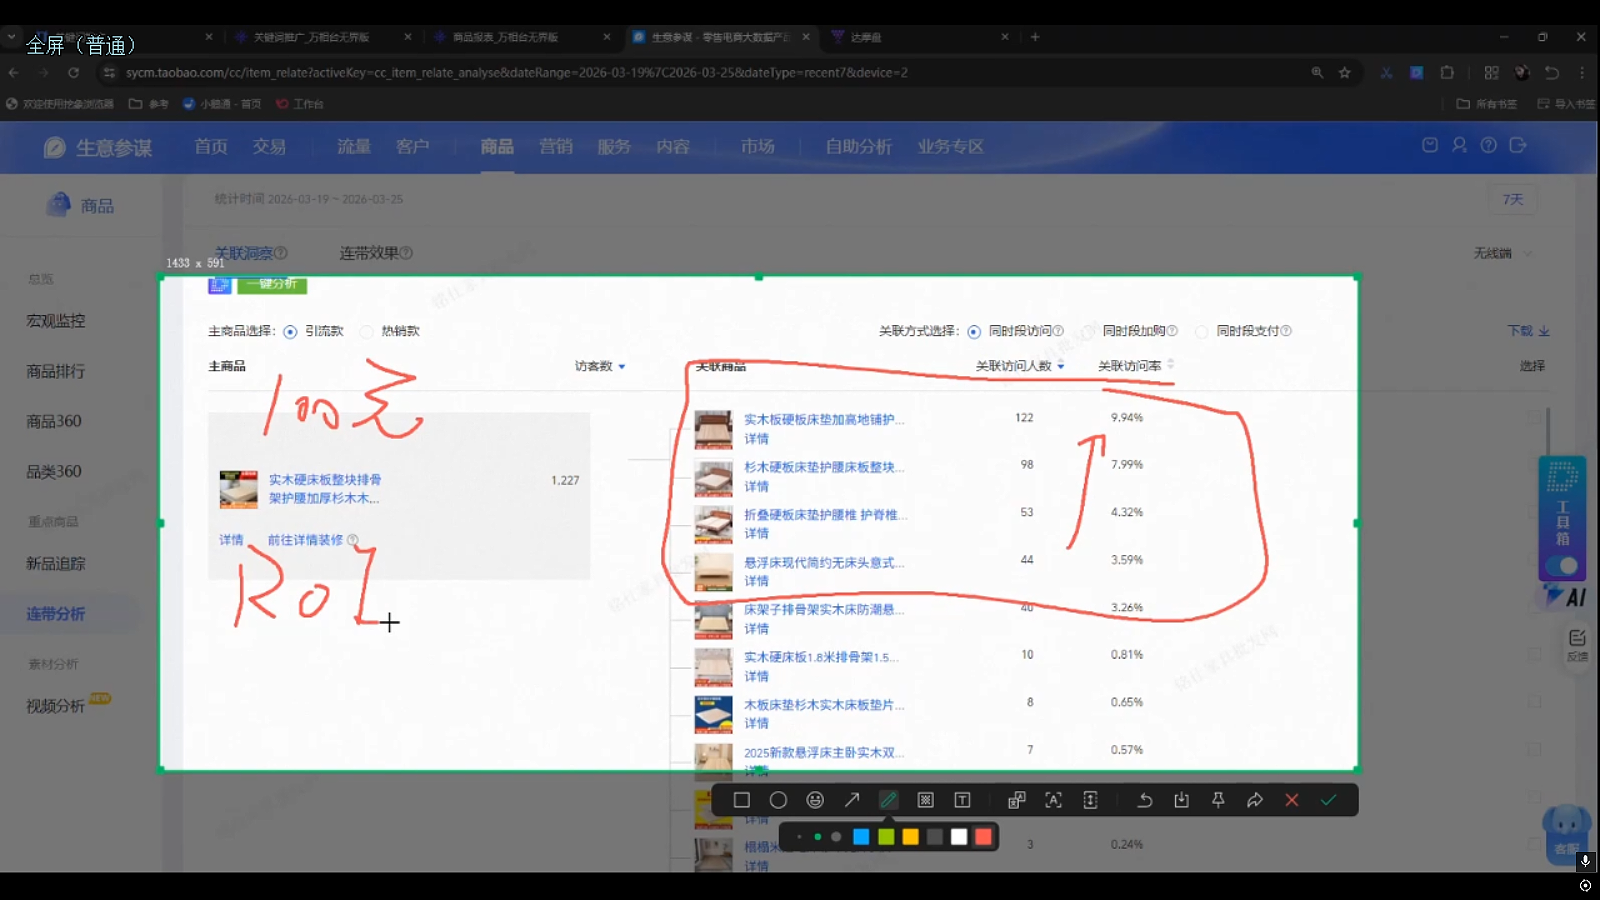Screen dimensions: 1600x900
Task: Cancel screenshot with red X
Action: [x=1292, y=800]
